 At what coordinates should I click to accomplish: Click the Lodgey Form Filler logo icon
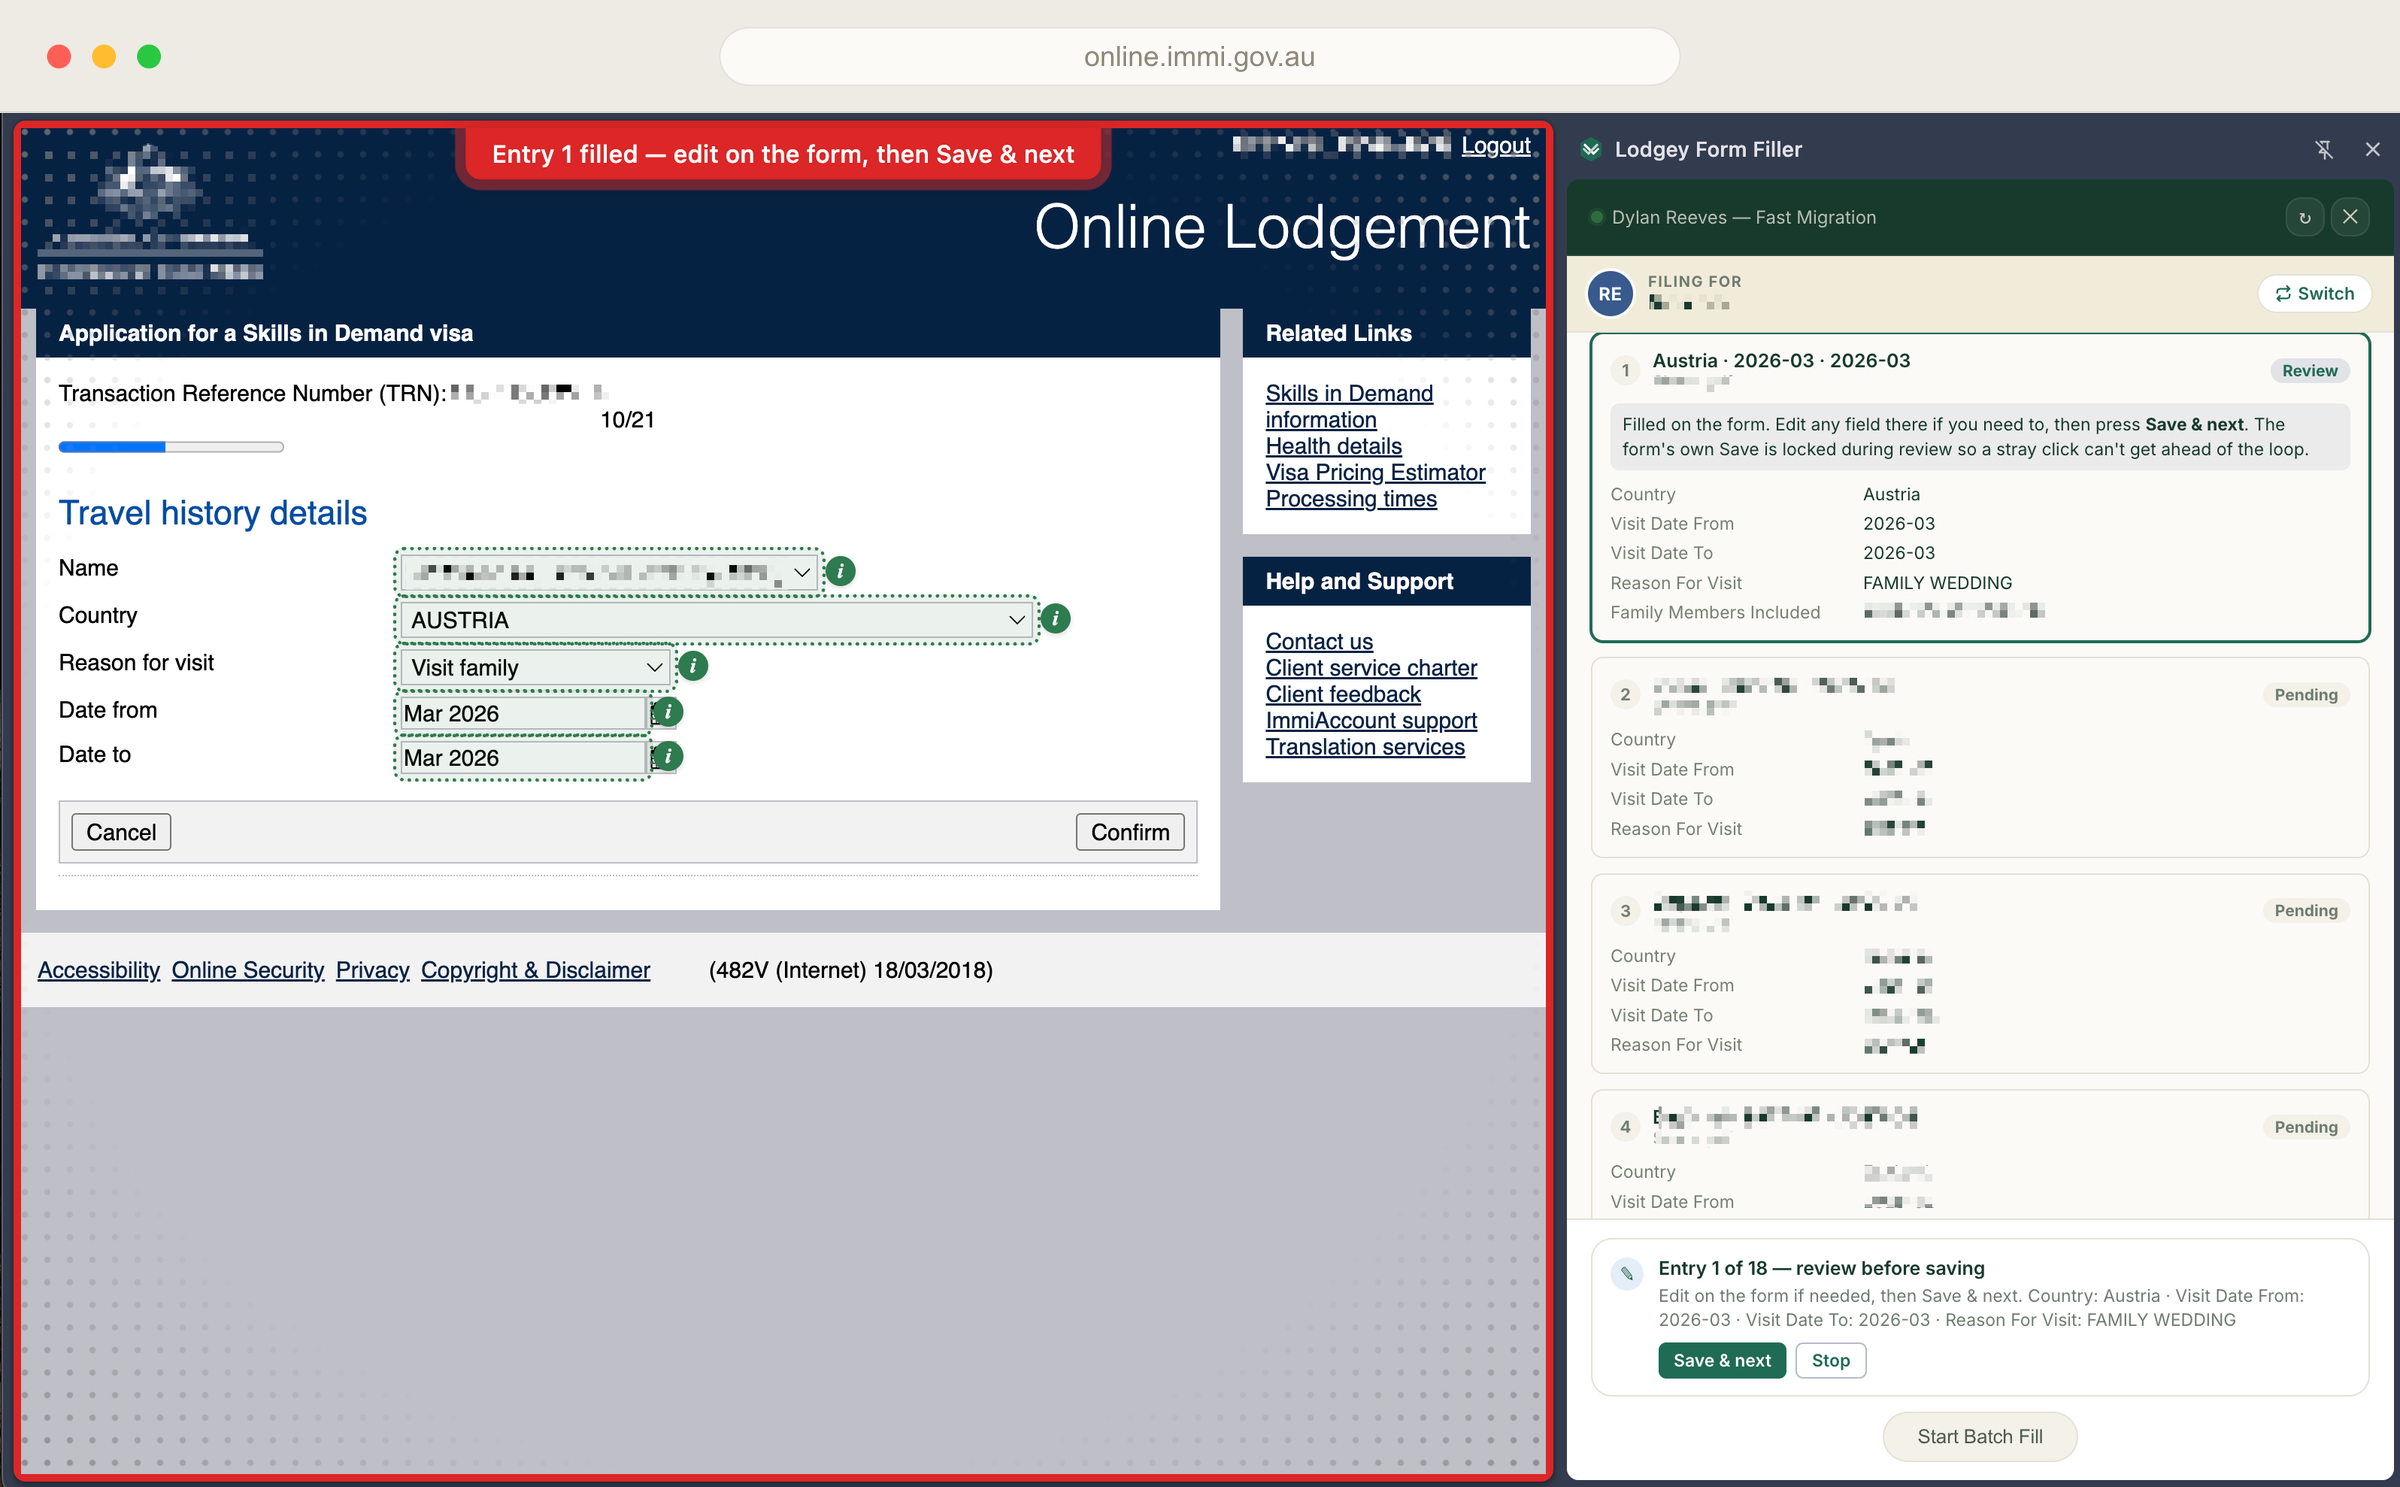[x=1591, y=150]
